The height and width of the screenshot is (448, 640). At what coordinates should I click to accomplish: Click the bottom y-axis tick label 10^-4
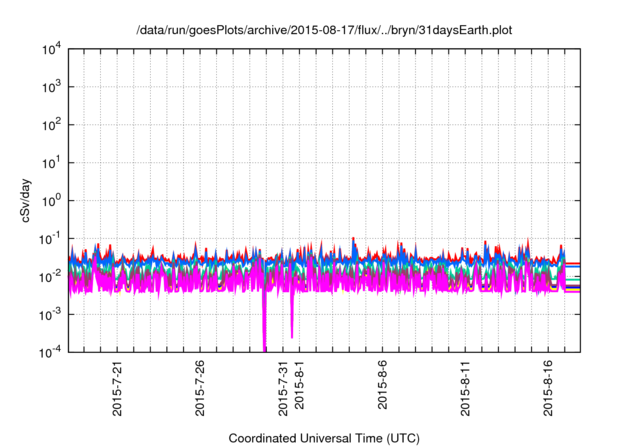(50, 351)
